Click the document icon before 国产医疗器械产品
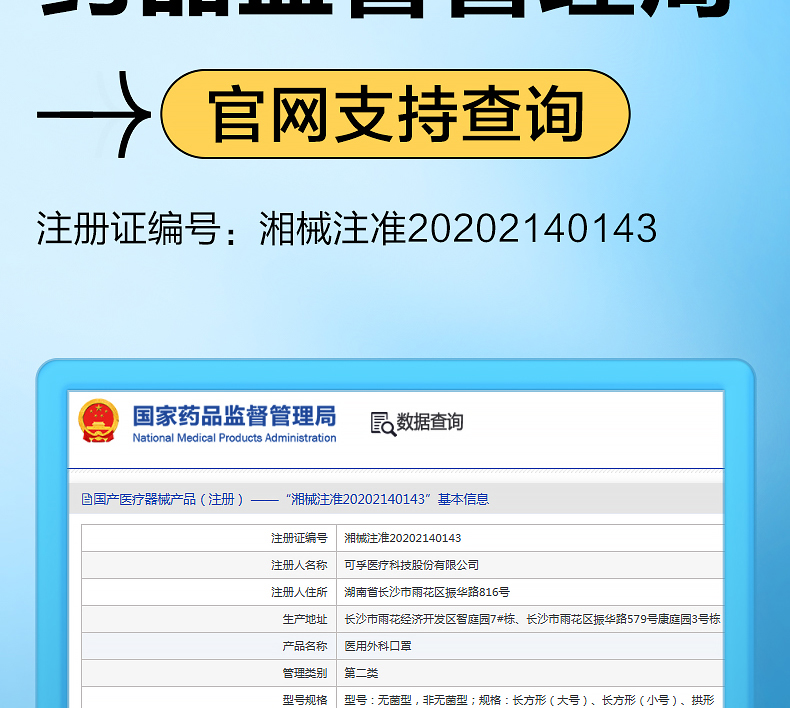 pos(87,499)
